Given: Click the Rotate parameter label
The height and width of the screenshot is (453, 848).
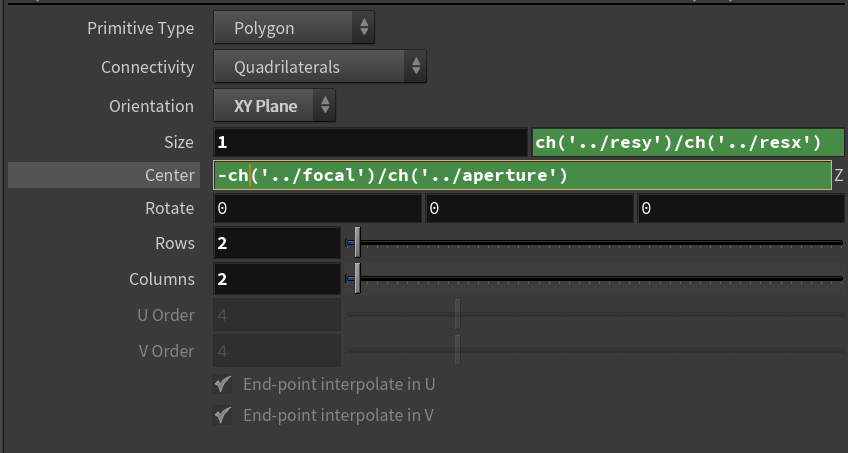Looking at the screenshot, I should 169,209.
